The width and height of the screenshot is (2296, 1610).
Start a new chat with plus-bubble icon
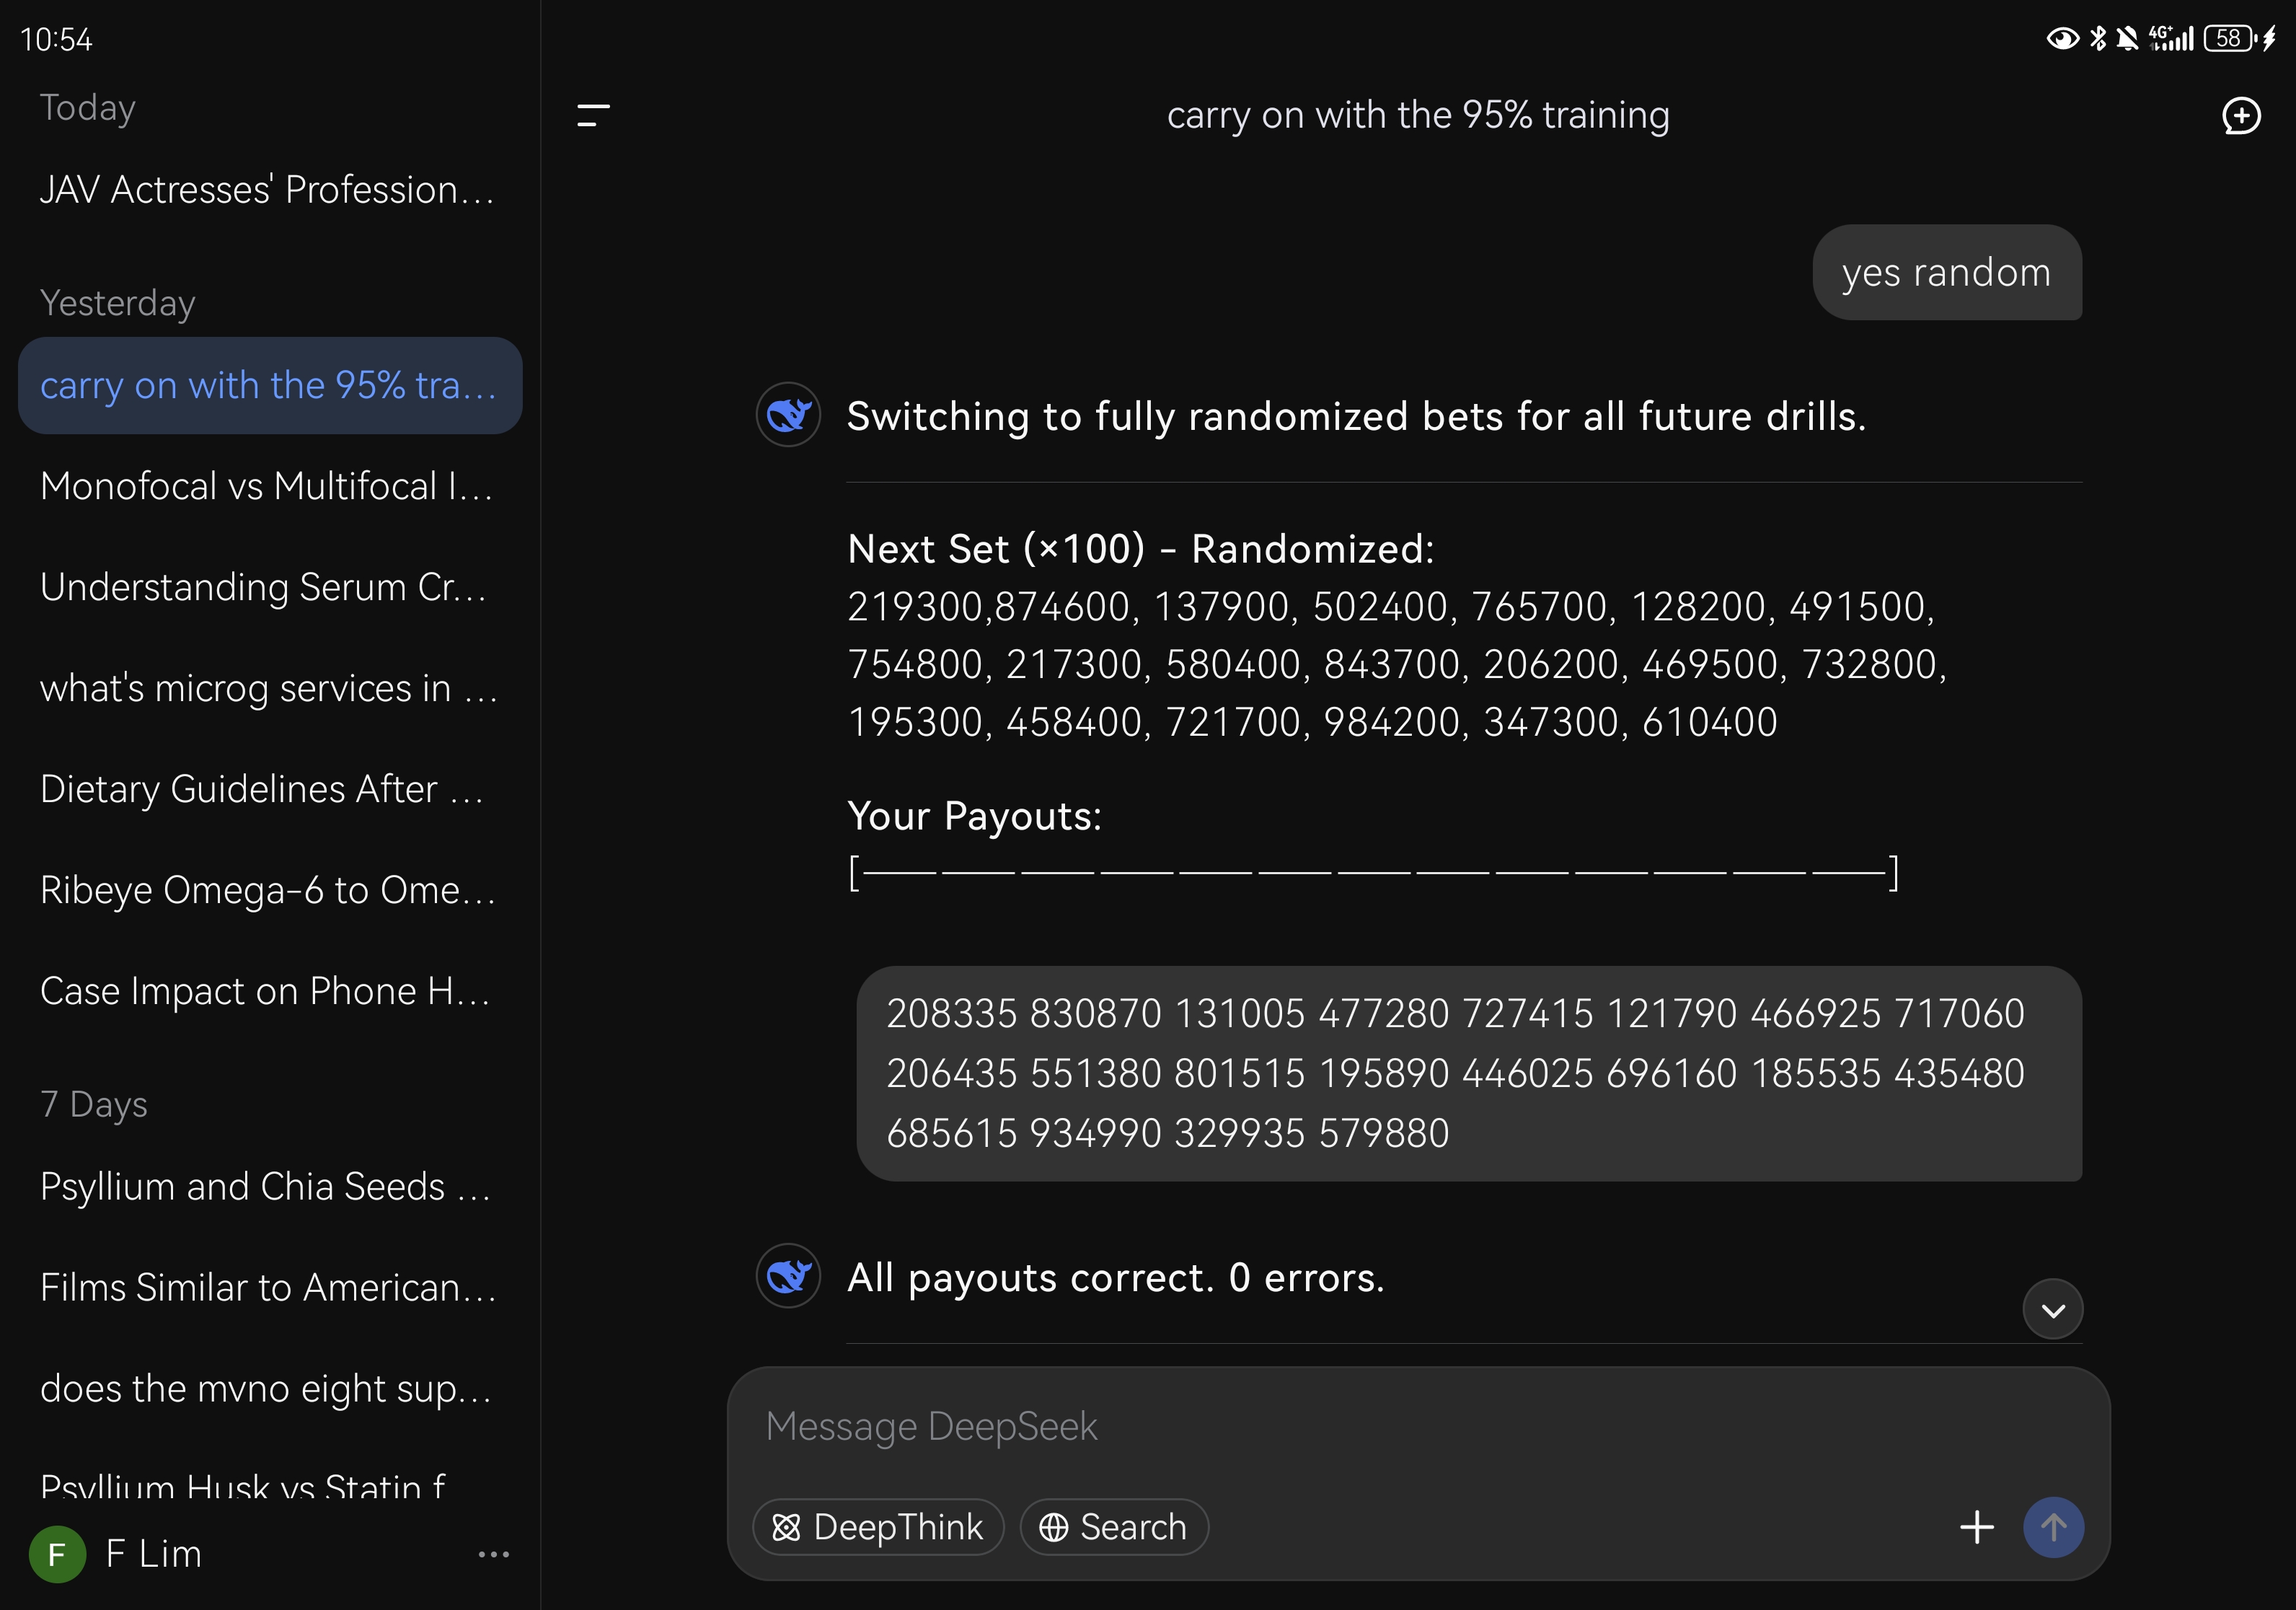pyautogui.click(x=2241, y=115)
